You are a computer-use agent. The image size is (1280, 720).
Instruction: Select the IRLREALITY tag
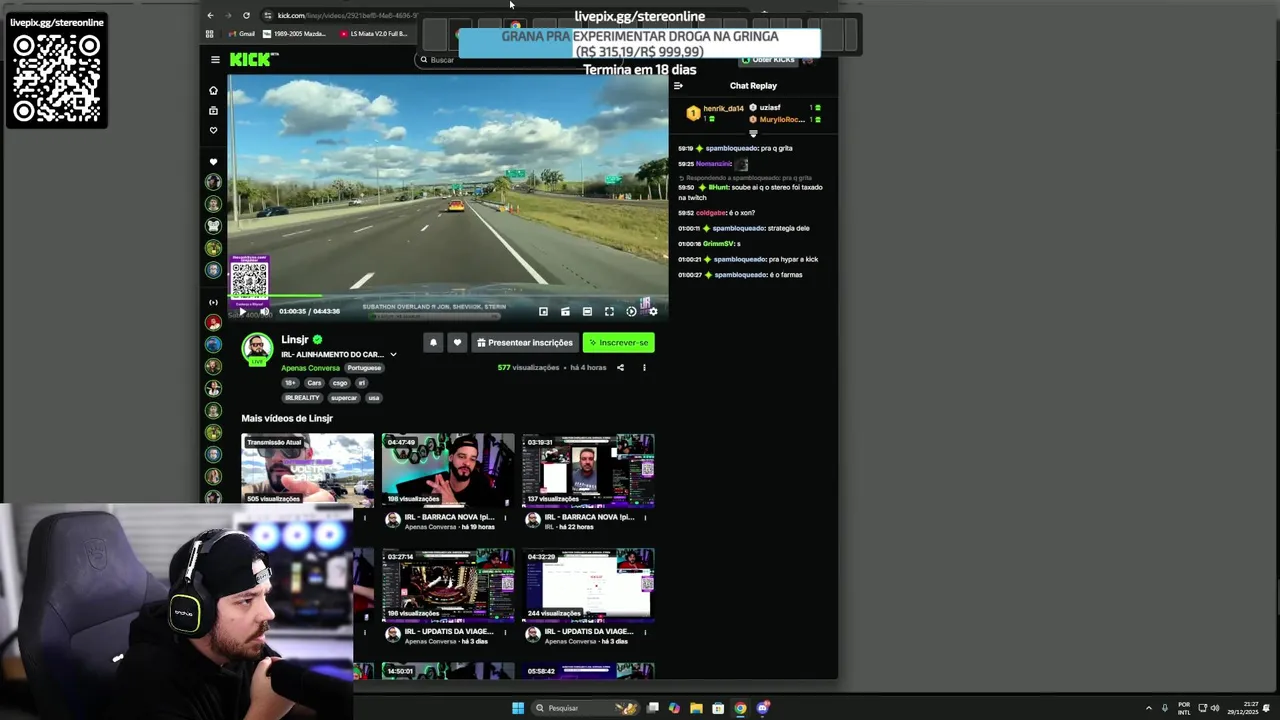click(x=302, y=398)
